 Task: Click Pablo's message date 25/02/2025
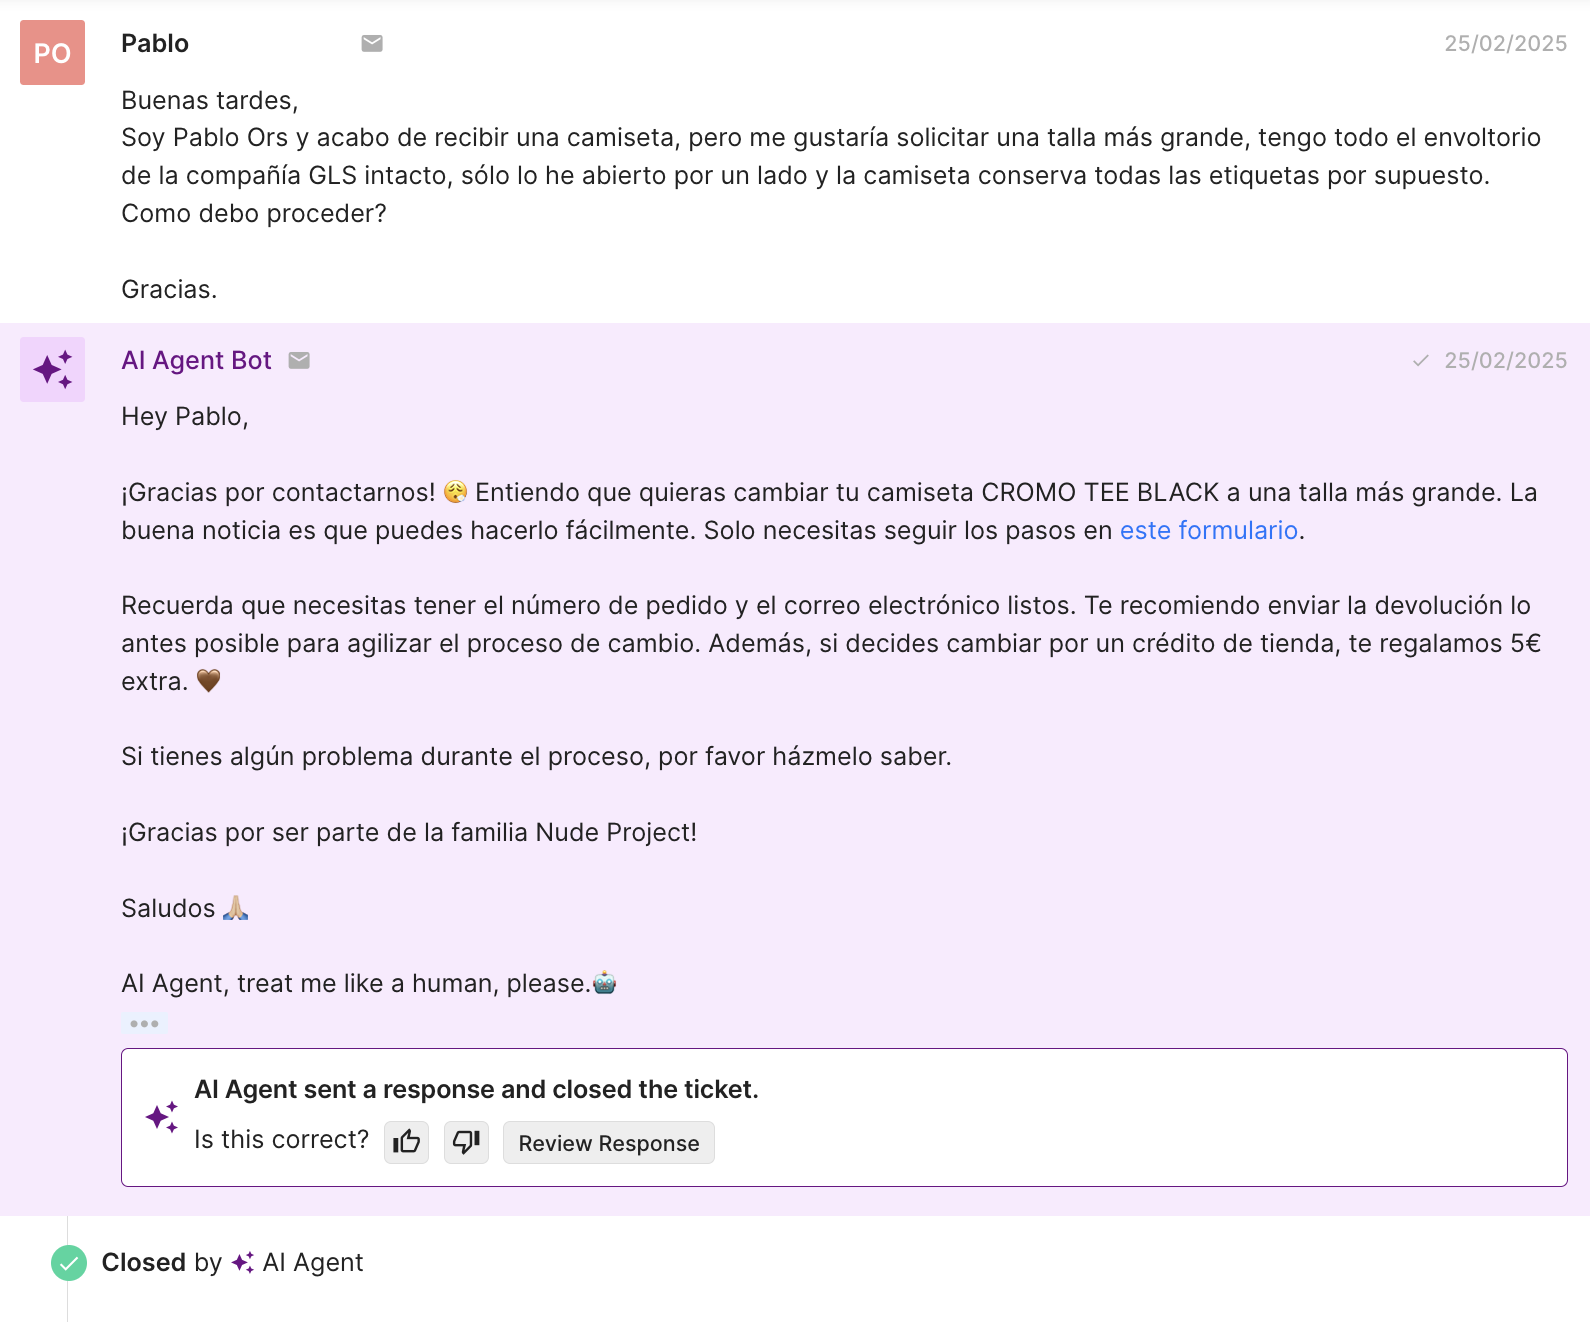tap(1505, 43)
